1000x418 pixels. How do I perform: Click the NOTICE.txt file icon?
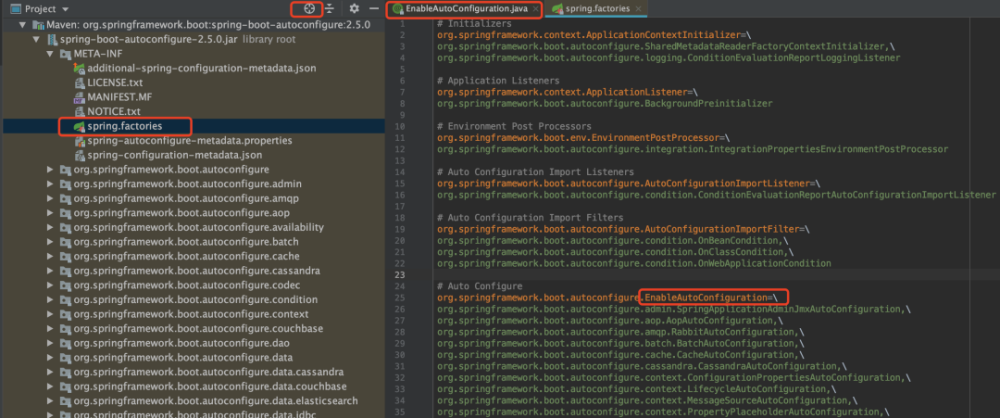(79, 112)
